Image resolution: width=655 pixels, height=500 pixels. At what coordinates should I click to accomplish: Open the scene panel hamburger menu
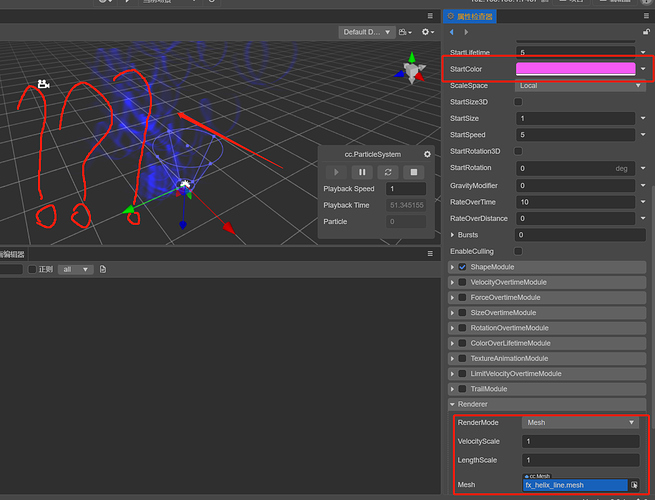[x=431, y=16]
